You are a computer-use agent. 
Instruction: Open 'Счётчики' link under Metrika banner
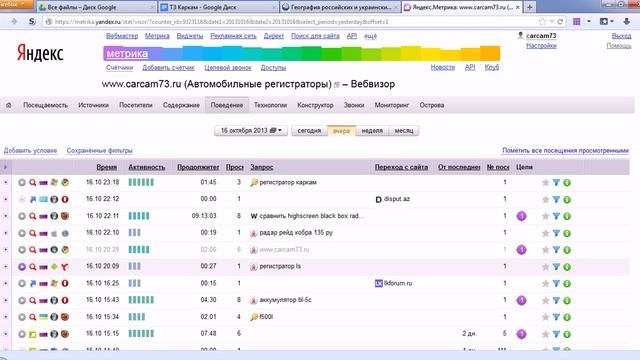[120, 68]
